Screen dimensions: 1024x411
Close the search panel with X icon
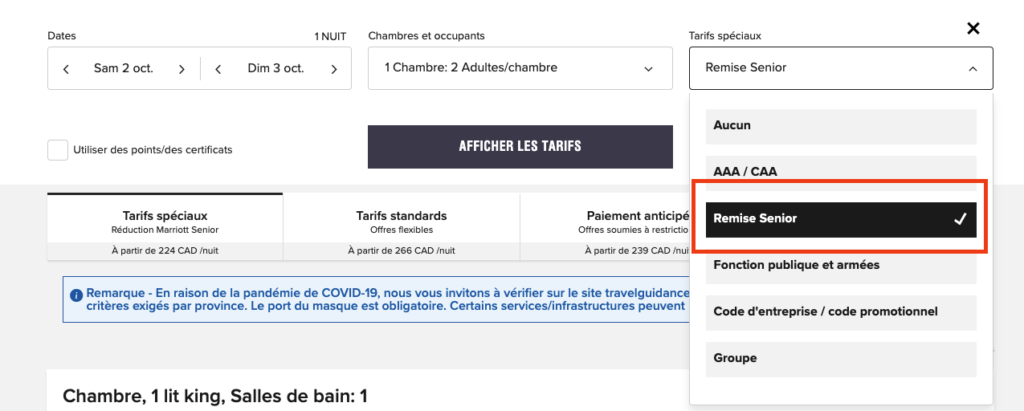(973, 28)
